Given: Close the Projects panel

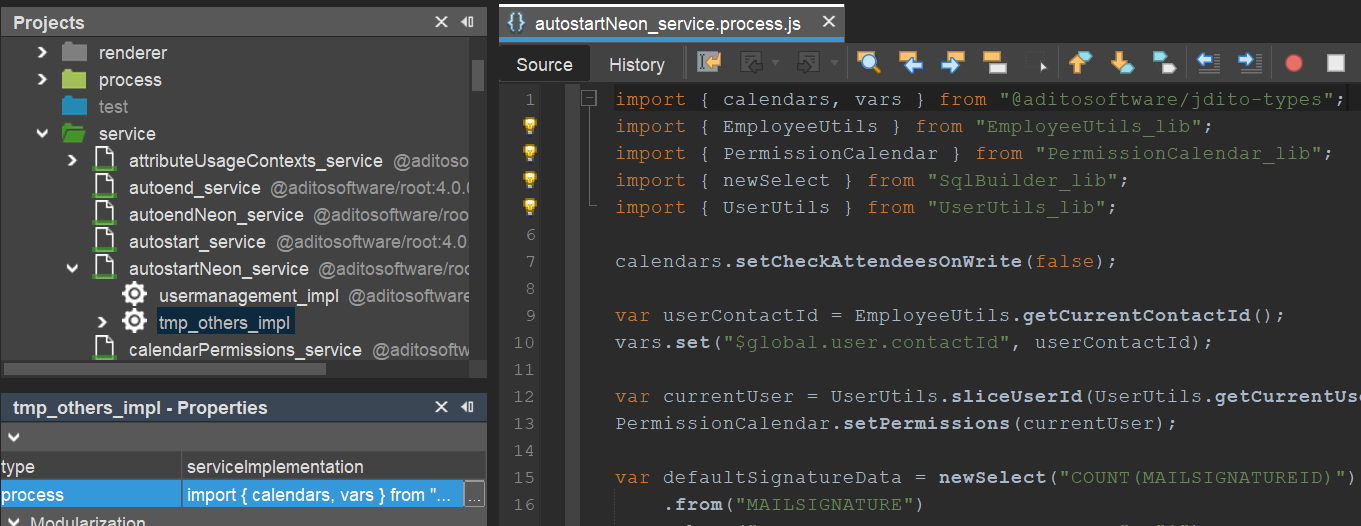Looking at the screenshot, I should coord(441,21).
